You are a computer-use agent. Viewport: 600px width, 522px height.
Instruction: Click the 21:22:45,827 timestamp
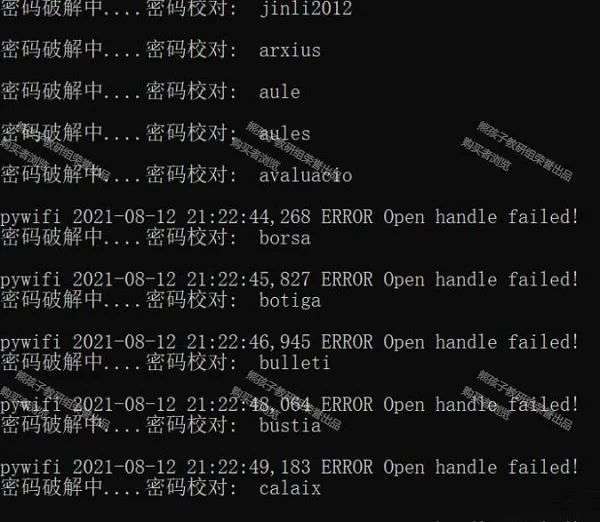pyautogui.click(x=248, y=279)
